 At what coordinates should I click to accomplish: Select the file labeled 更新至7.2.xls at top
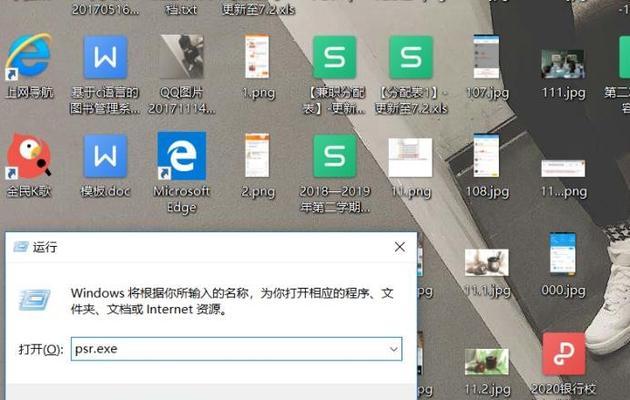click(x=258, y=8)
